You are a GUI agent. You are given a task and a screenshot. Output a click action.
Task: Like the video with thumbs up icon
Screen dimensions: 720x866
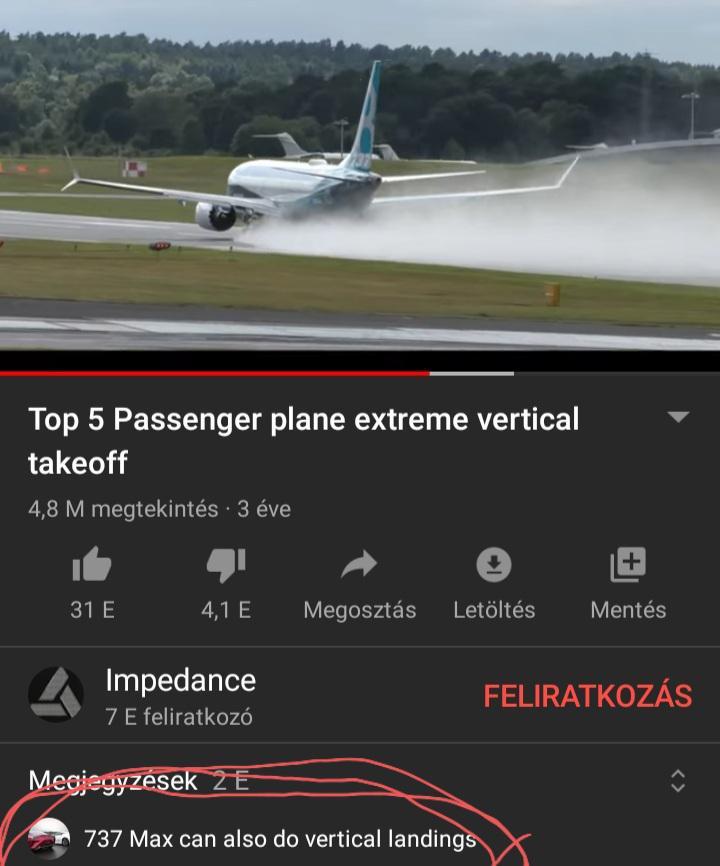click(92, 564)
